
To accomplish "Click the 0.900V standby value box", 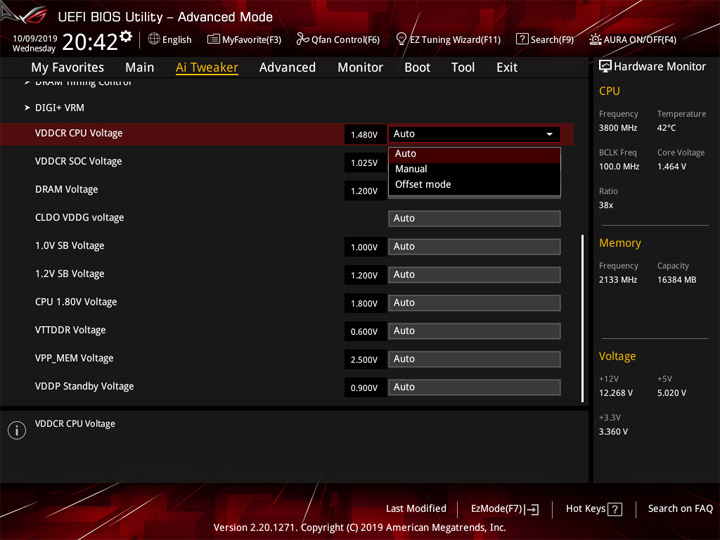I will [365, 388].
